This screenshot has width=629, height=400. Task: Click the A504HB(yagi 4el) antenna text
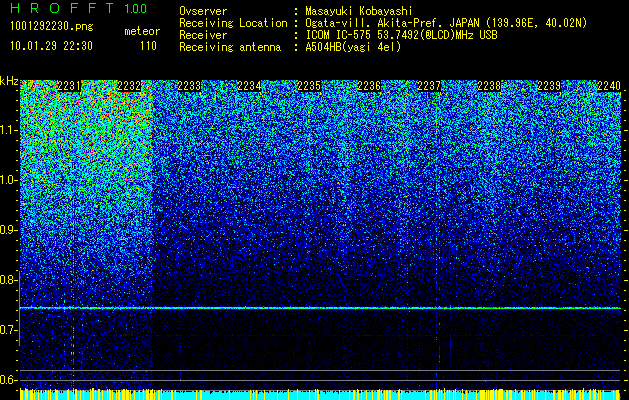353,47
